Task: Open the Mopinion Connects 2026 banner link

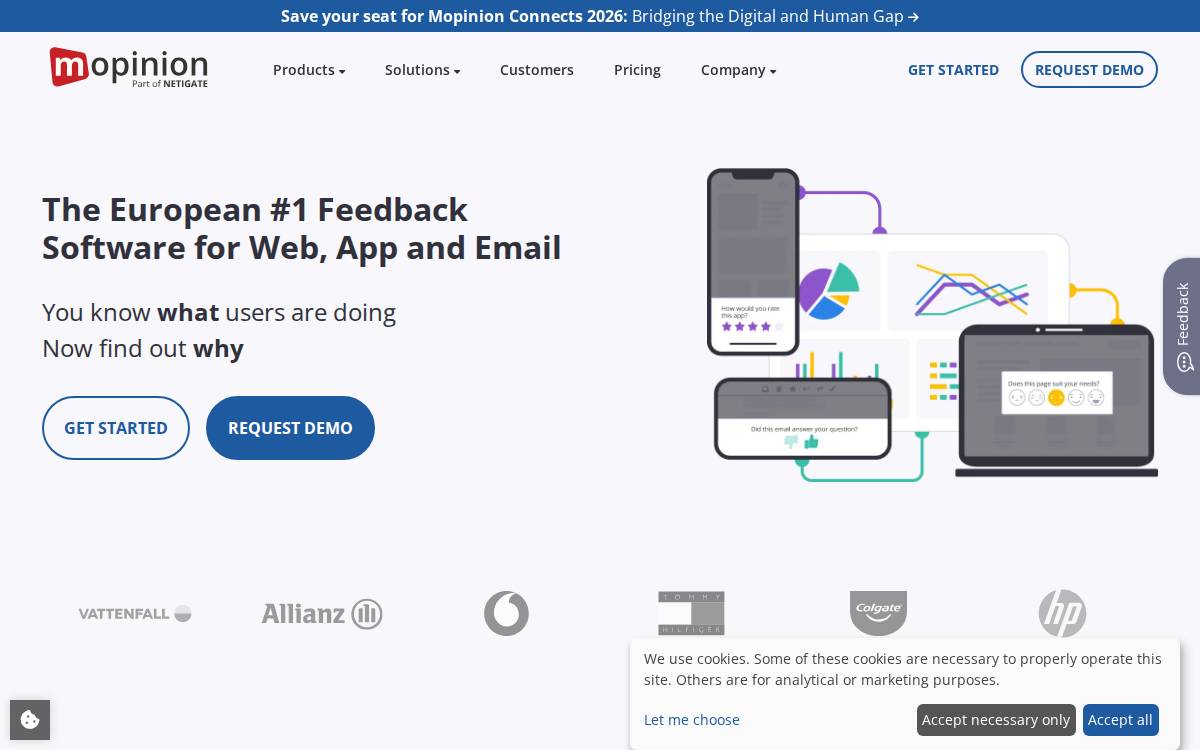Action: point(600,16)
